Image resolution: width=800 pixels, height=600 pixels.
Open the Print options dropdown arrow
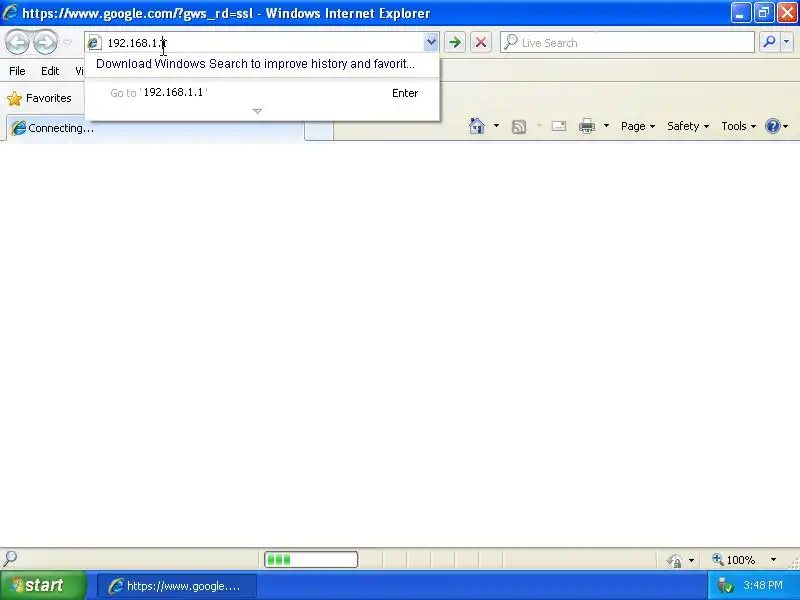[606, 126]
